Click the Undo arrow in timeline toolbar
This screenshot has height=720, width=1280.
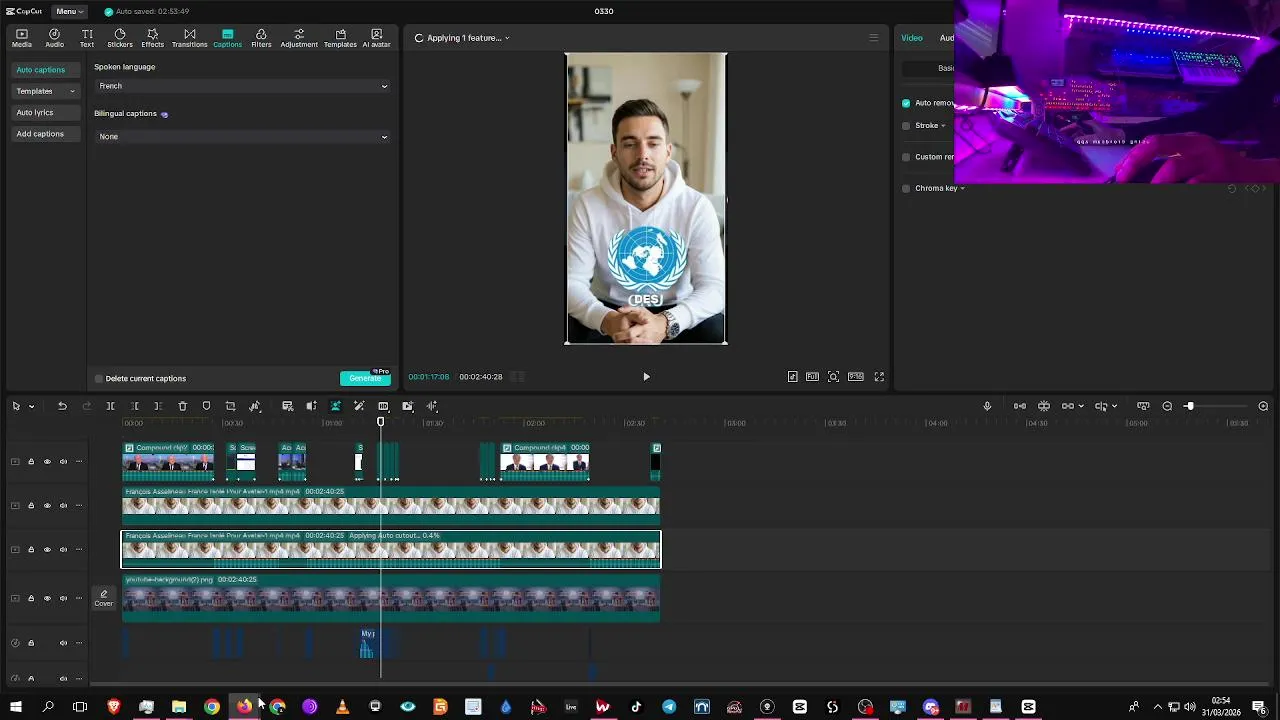pos(62,406)
